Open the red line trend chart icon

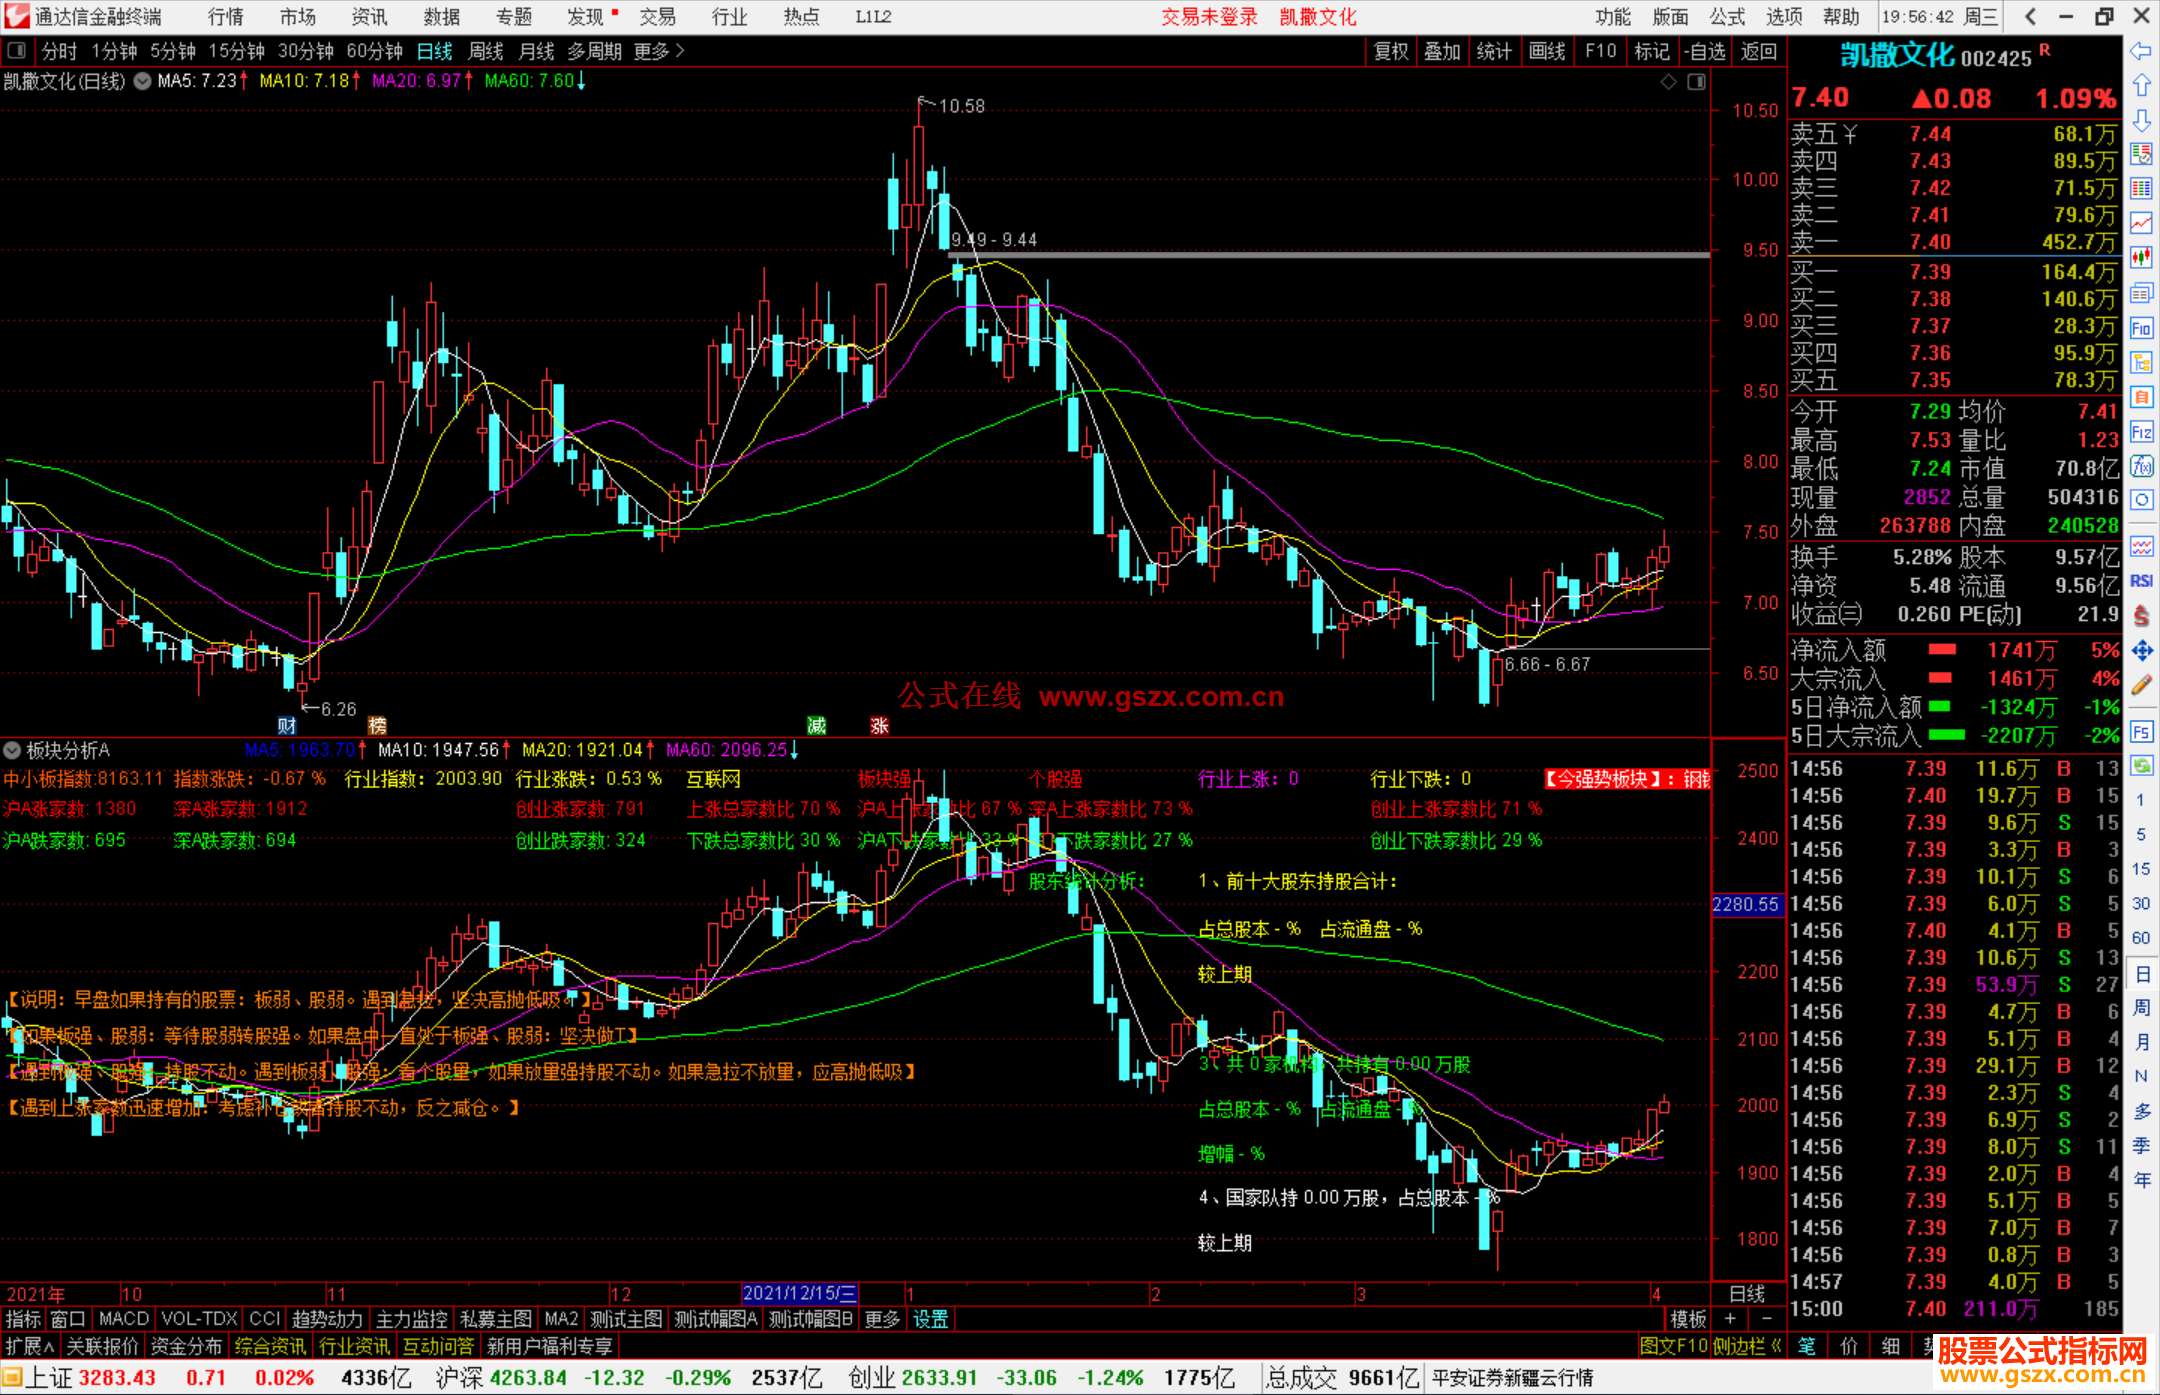2141,223
